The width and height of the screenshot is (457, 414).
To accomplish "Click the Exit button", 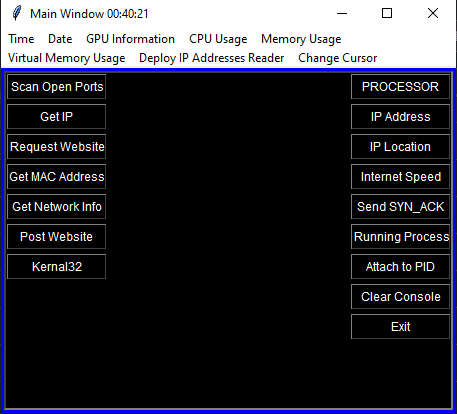I will 400,327.
